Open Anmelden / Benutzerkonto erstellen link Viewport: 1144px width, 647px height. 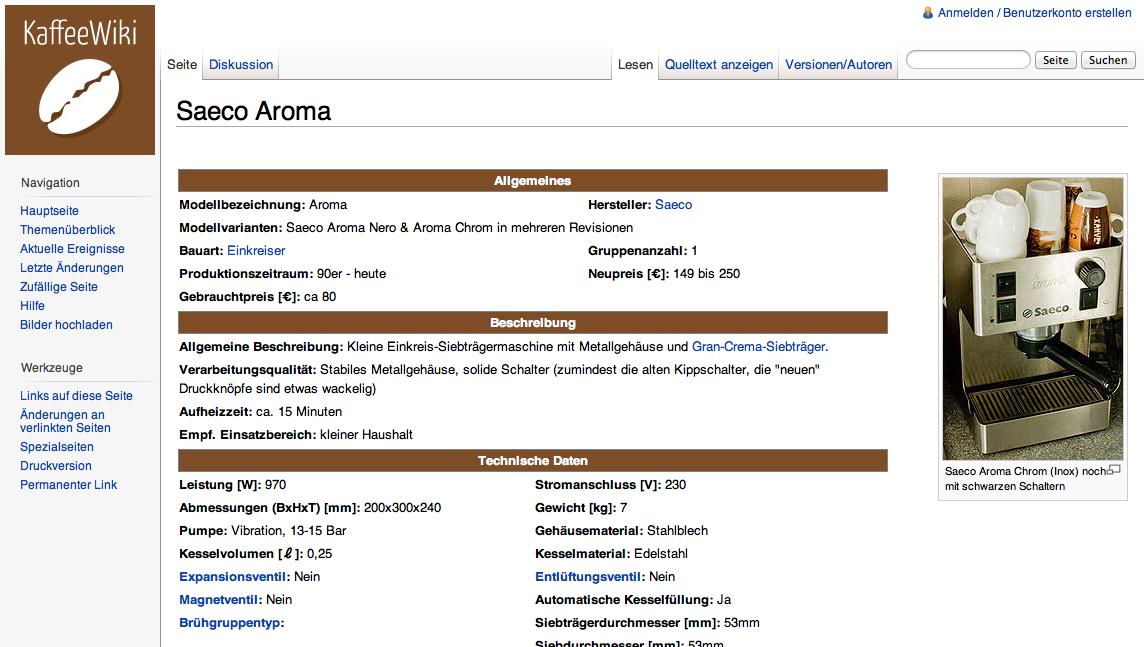(1035, 12)
